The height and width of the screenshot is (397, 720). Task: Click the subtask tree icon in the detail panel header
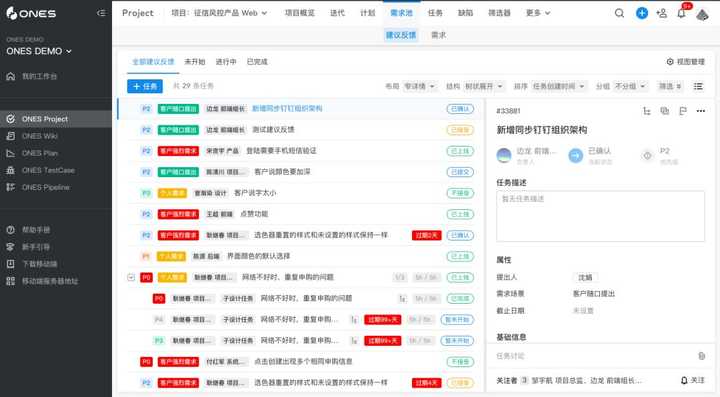coord(647,111)
